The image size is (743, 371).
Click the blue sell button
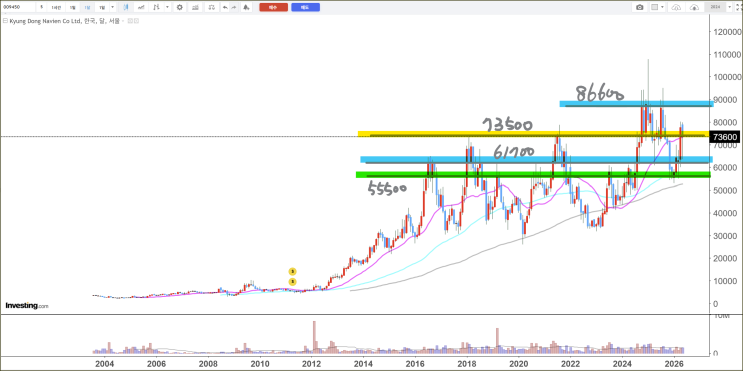pos(305,7)
